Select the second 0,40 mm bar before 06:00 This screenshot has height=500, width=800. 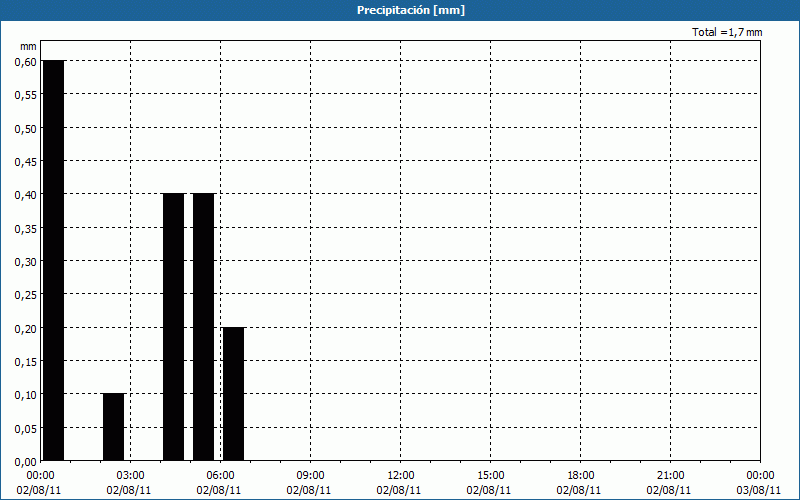tap(204, 327)
